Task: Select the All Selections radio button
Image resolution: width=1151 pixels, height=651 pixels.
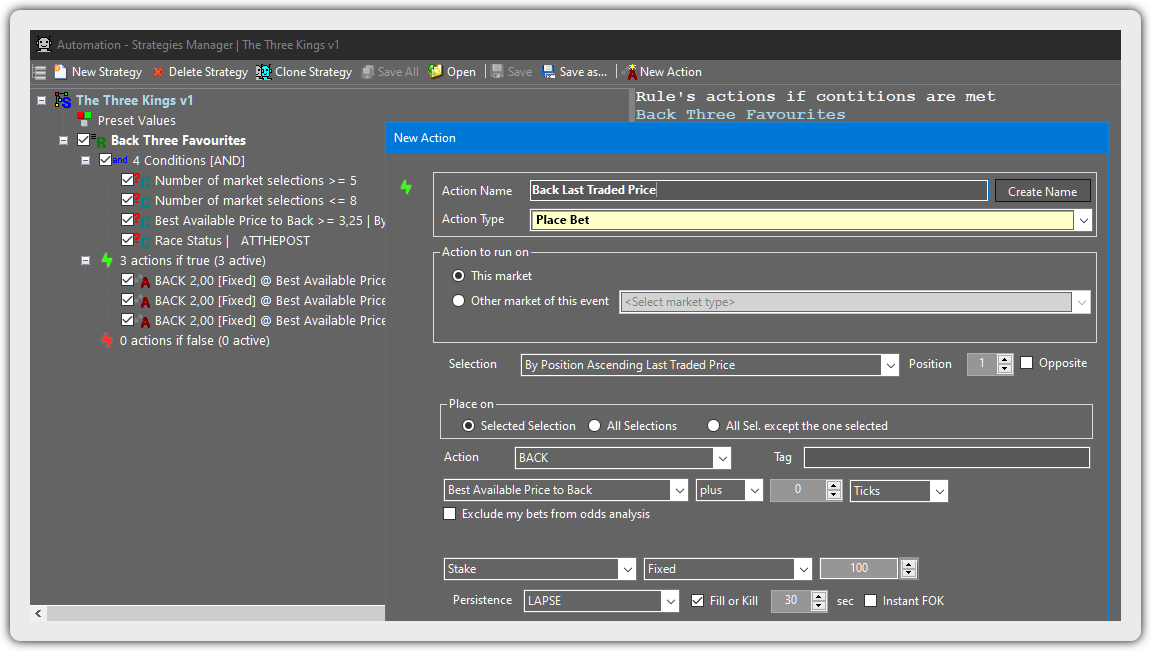Action: (595, 426)
